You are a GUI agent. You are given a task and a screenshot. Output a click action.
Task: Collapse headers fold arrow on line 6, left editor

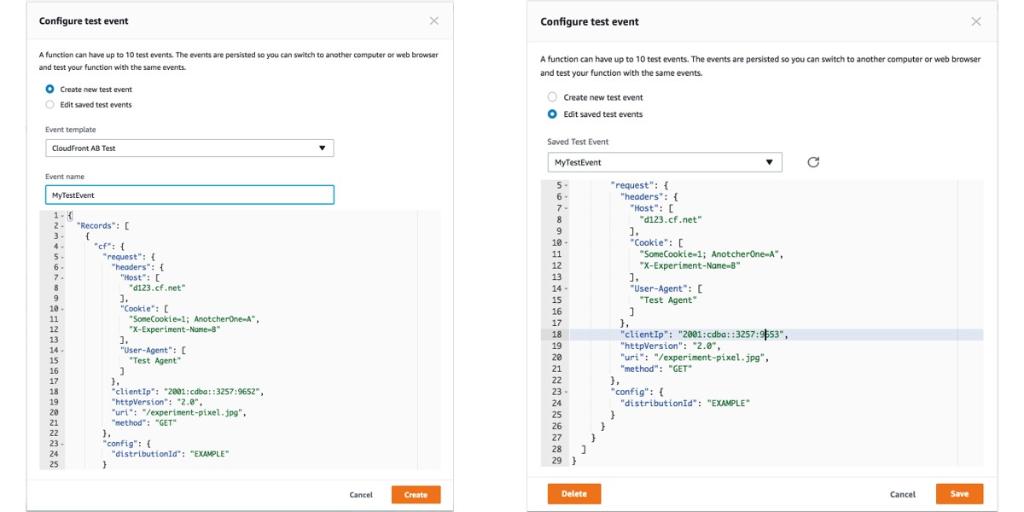tap(61, 268)
